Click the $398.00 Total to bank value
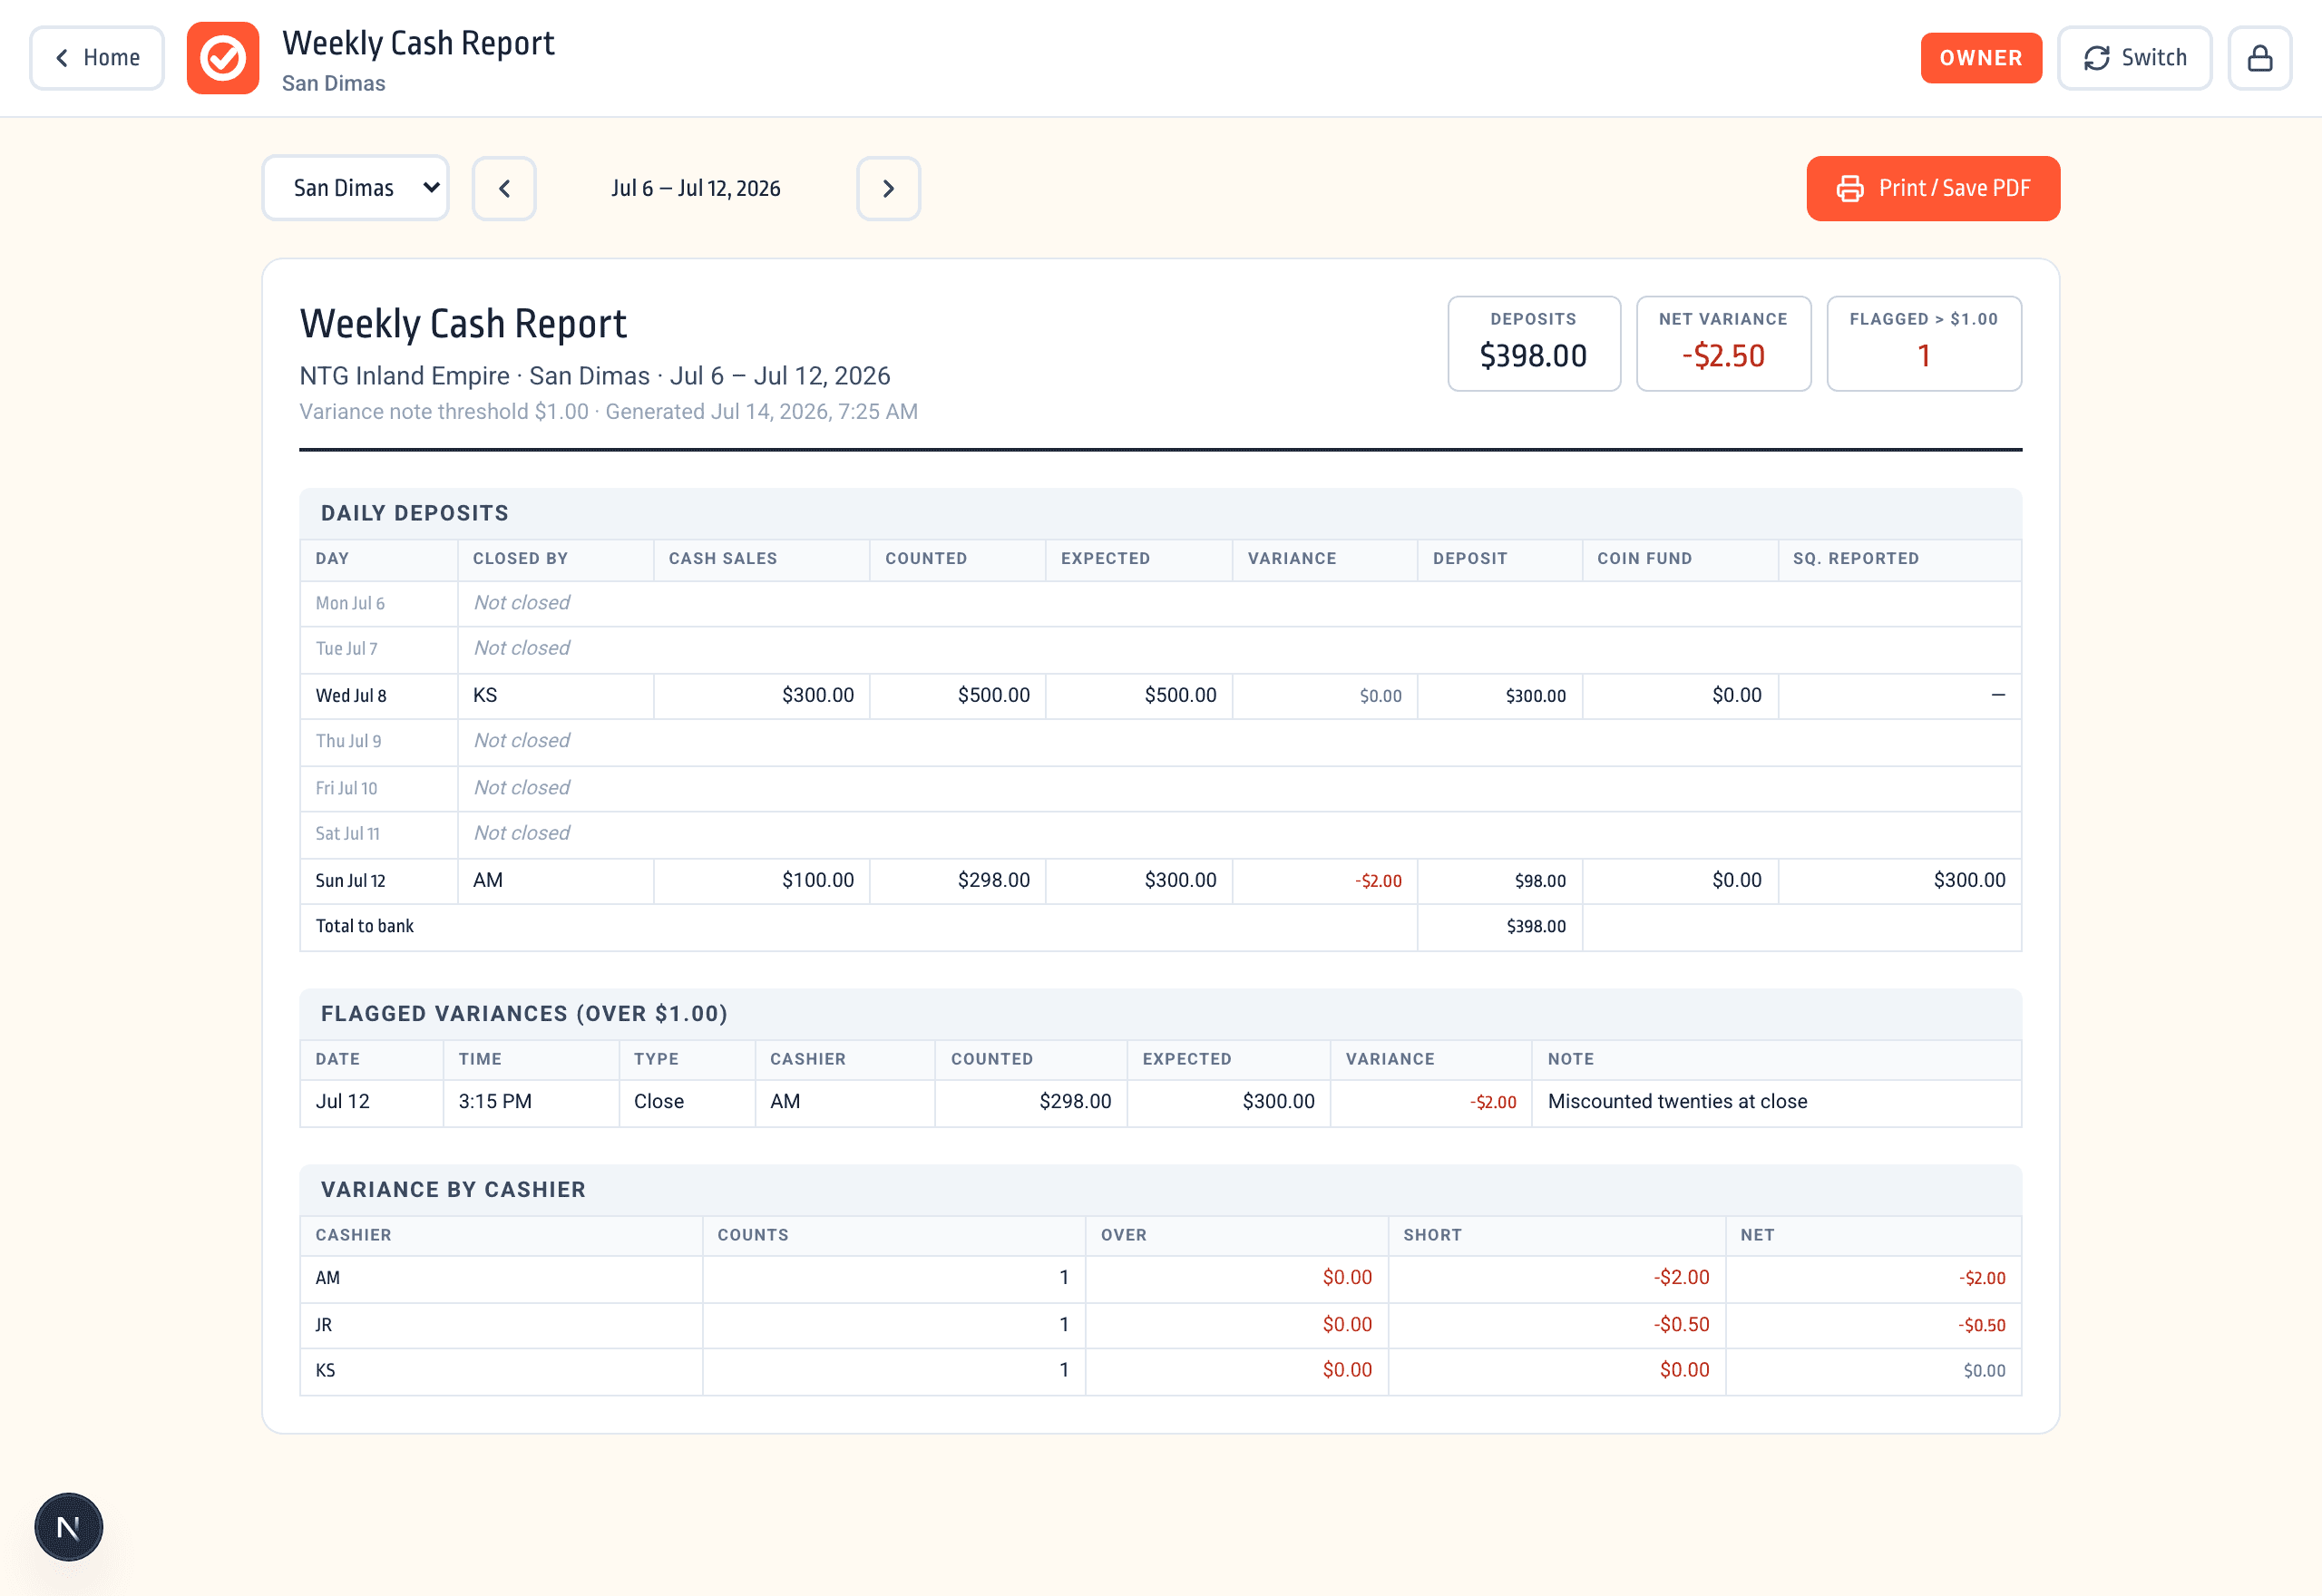Screen dimensions: 2322x1596 (1536, 927)
